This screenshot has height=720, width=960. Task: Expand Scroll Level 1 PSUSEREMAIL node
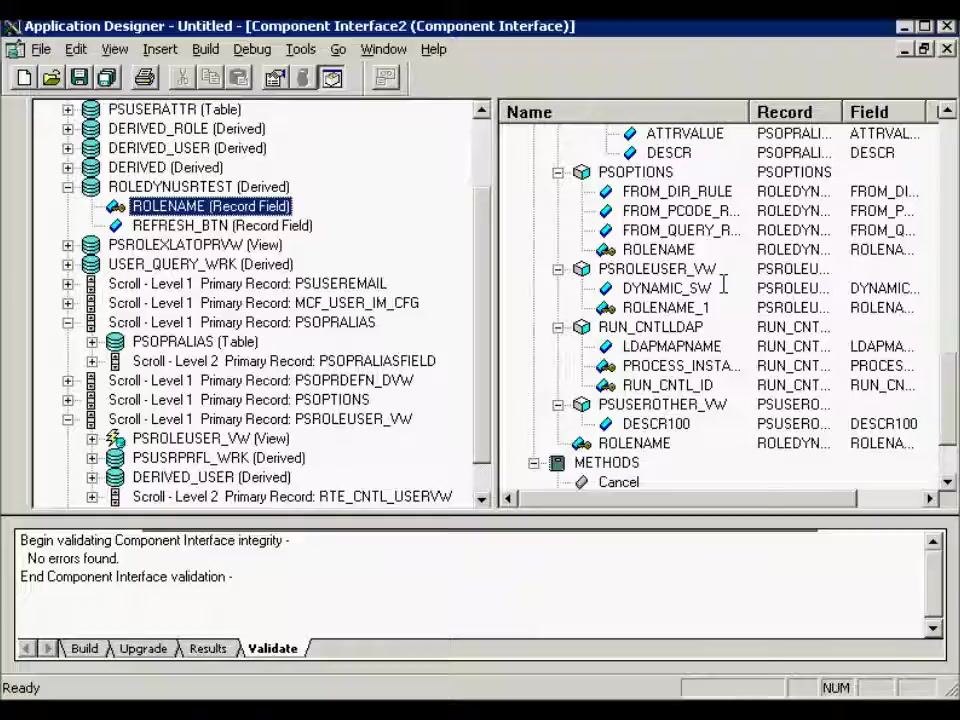coord(68,284)
